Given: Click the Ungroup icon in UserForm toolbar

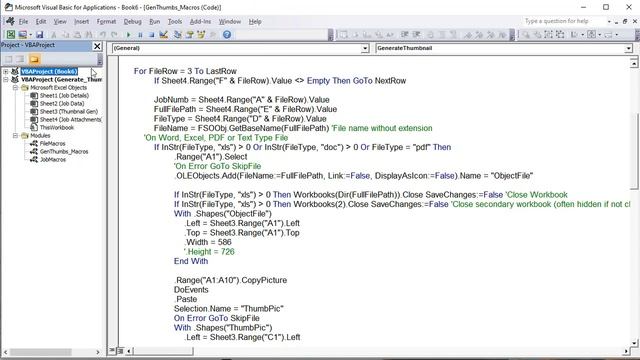Looking at the screenshot, I should click(x=560, y=35).
